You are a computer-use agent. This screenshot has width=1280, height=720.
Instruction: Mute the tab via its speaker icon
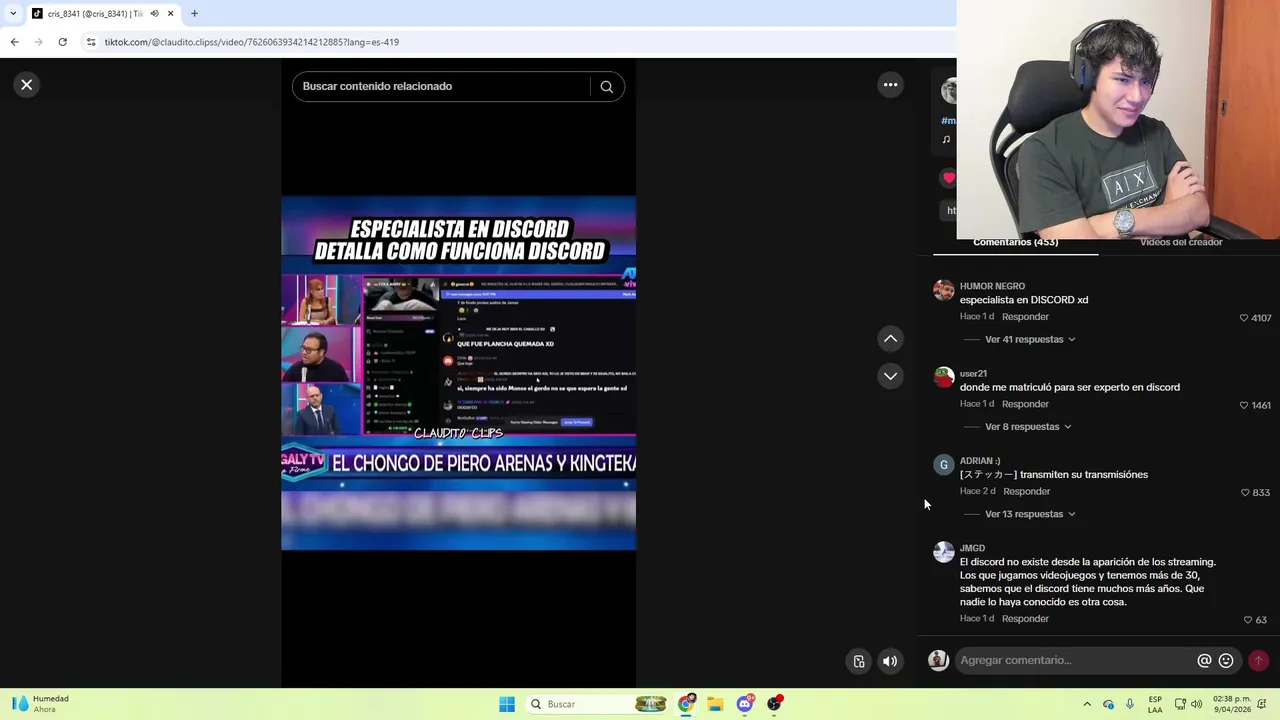154,14
